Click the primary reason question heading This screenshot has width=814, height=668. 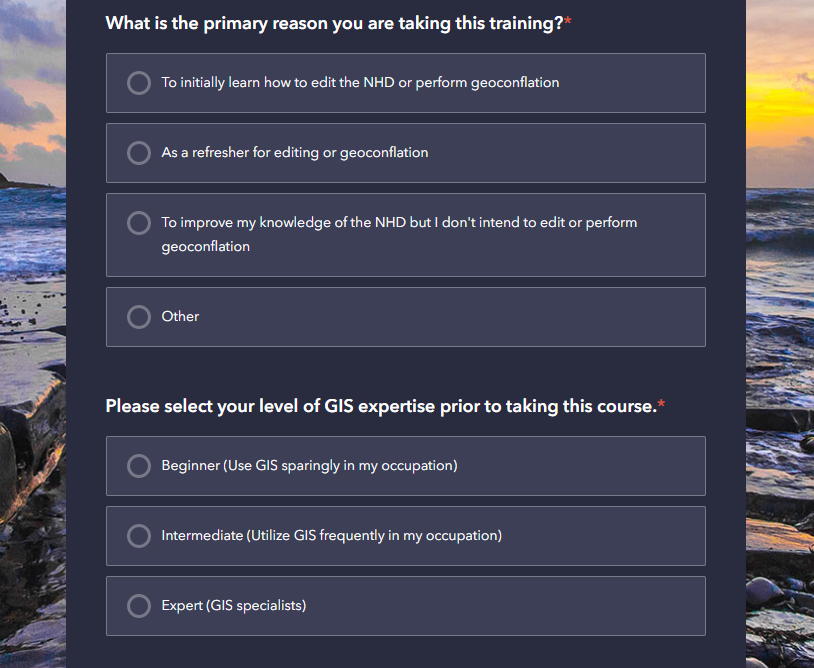click(x=334, y=23)
